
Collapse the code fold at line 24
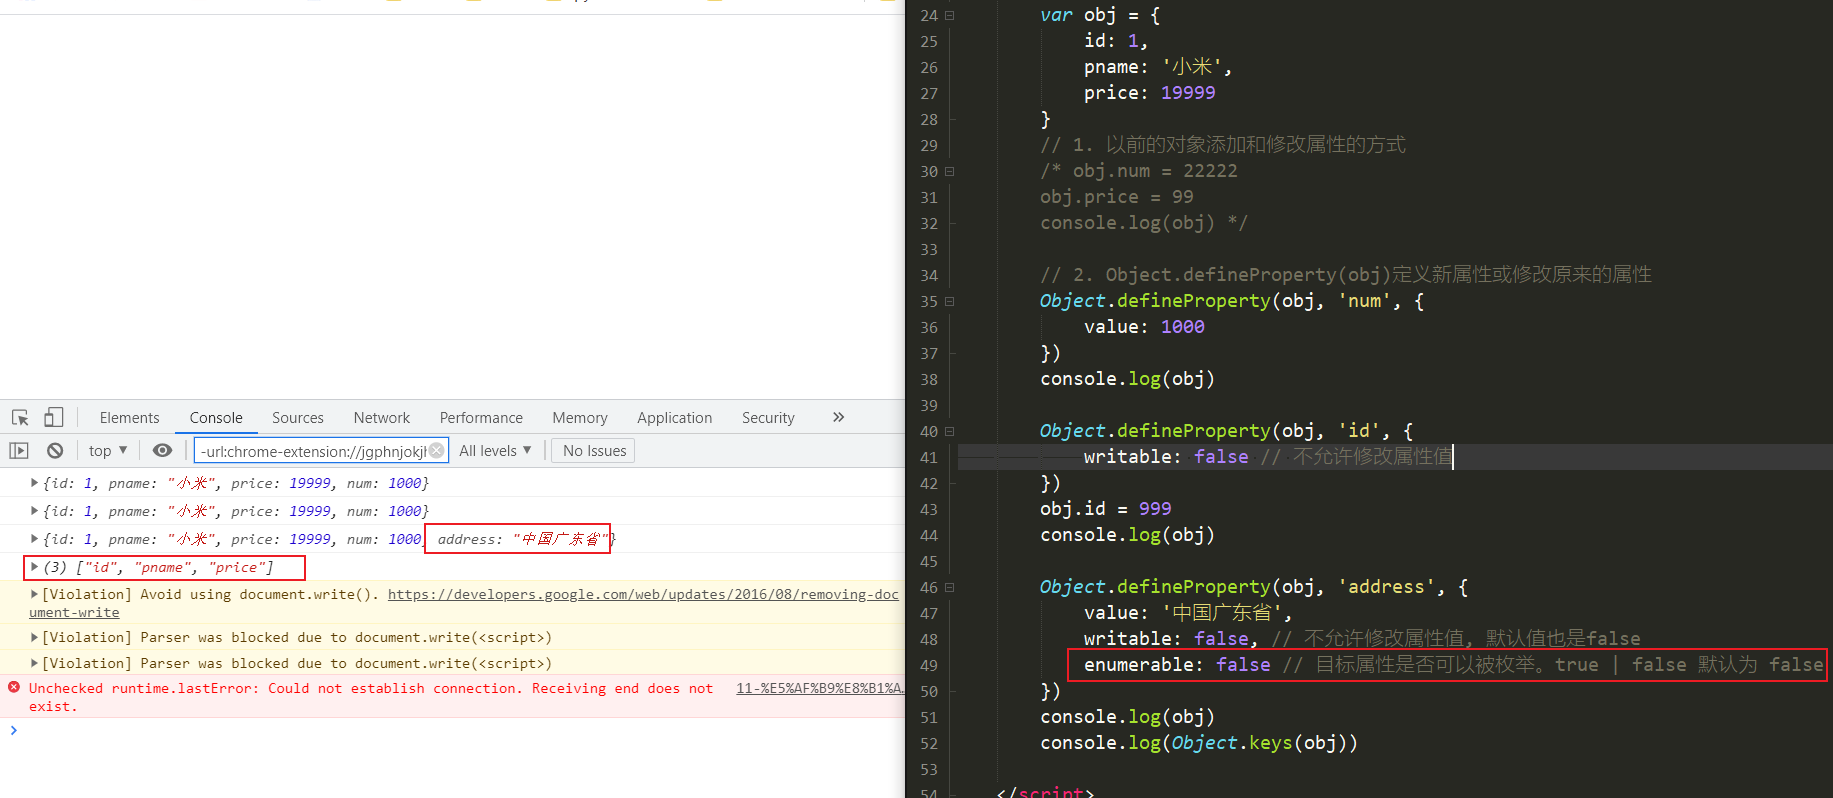click(950, 15)
